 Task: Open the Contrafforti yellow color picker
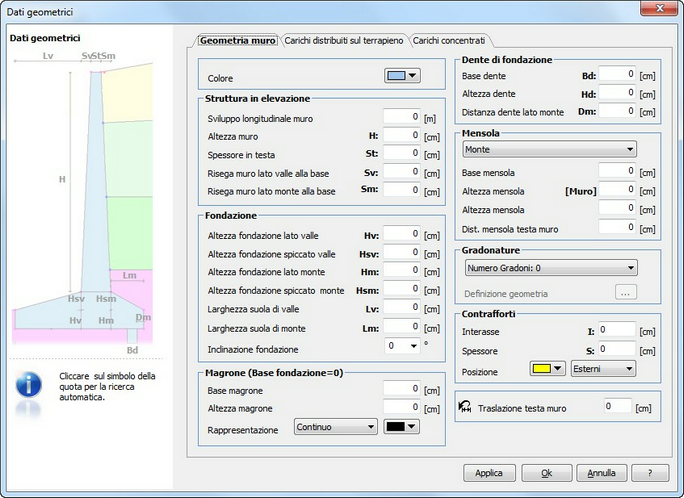coord(548,368)
